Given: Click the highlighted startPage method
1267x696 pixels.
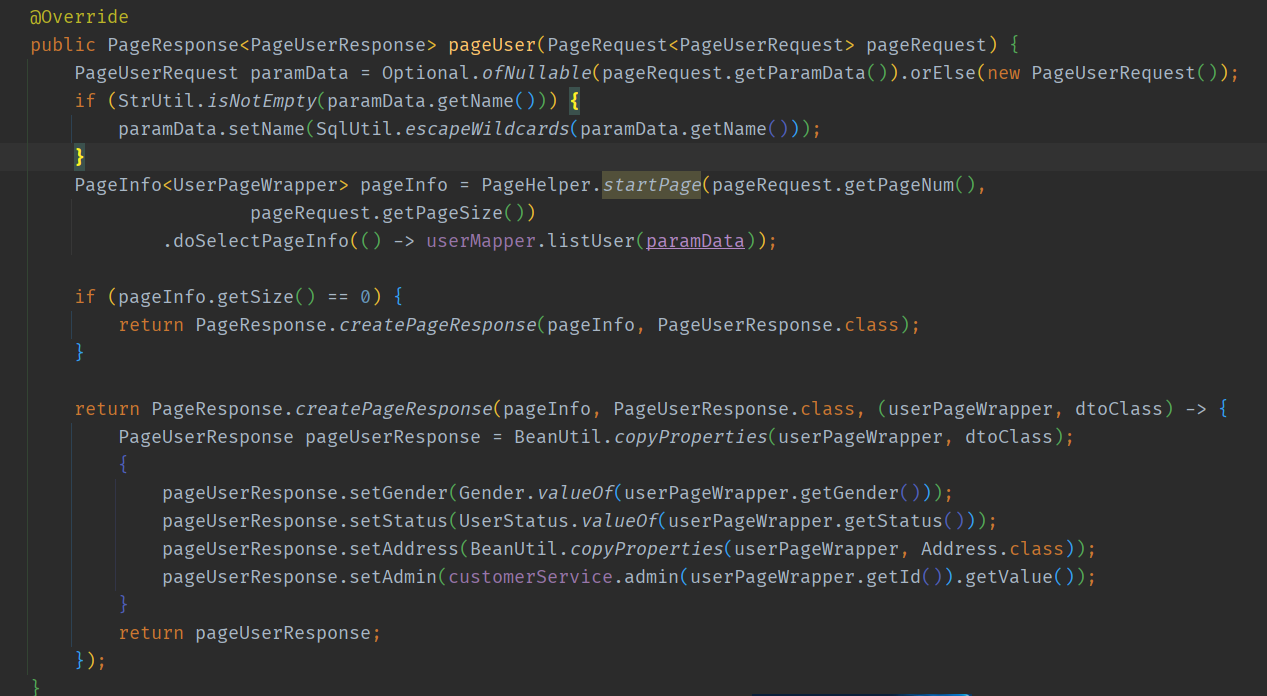Looking at the screenshot, I should click(x=651, y=185).
